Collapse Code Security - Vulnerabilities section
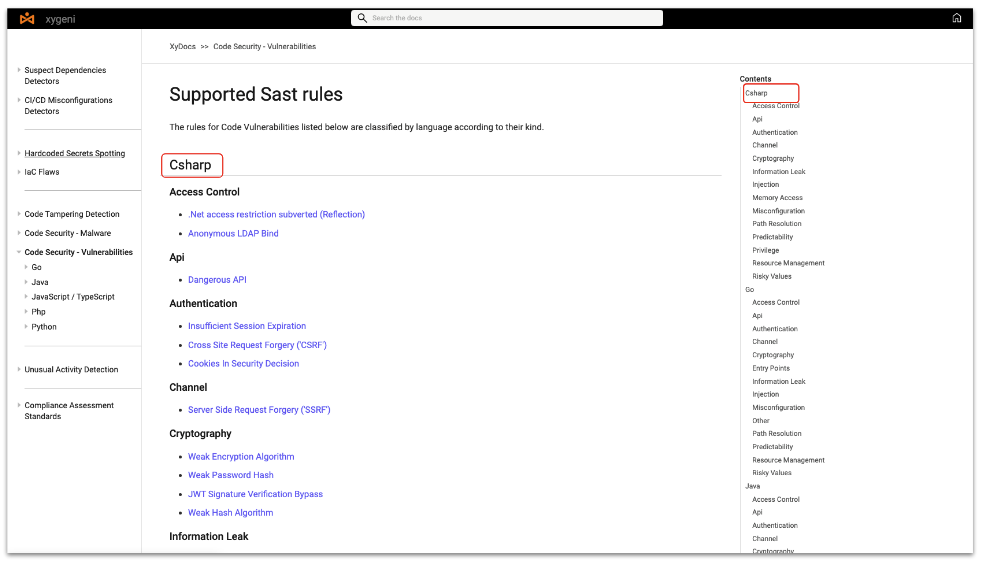 pos(19,252)
